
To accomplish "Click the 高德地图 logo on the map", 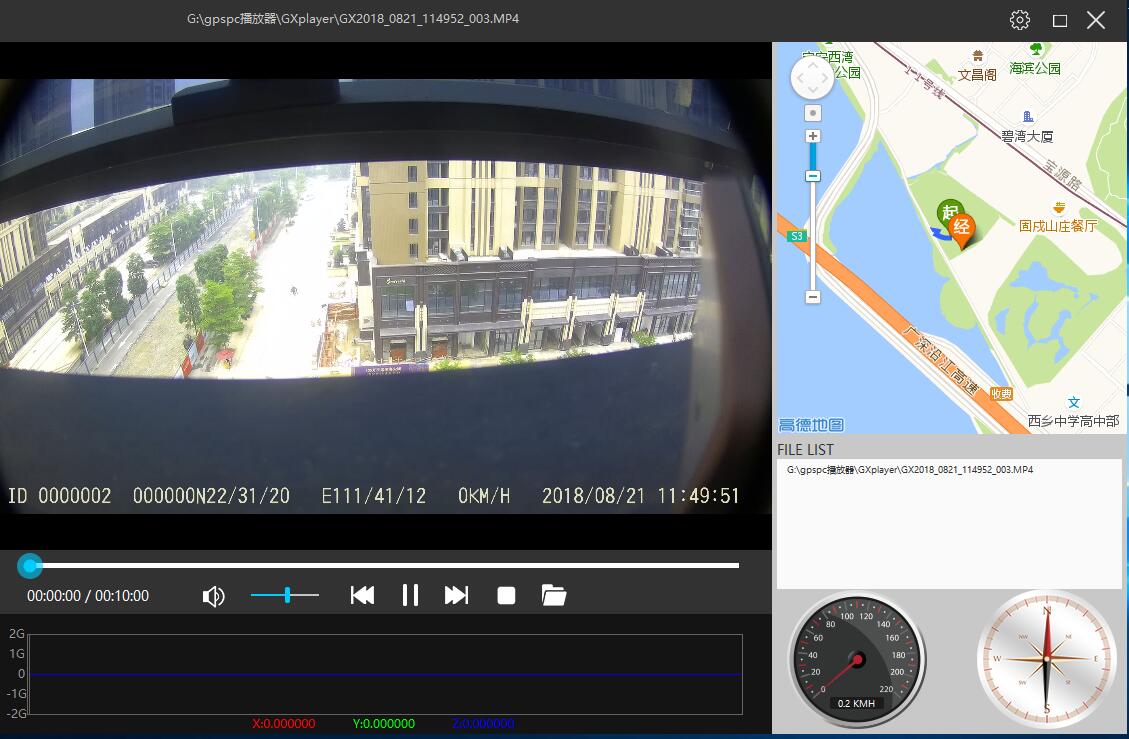I will tap(811, 424).
